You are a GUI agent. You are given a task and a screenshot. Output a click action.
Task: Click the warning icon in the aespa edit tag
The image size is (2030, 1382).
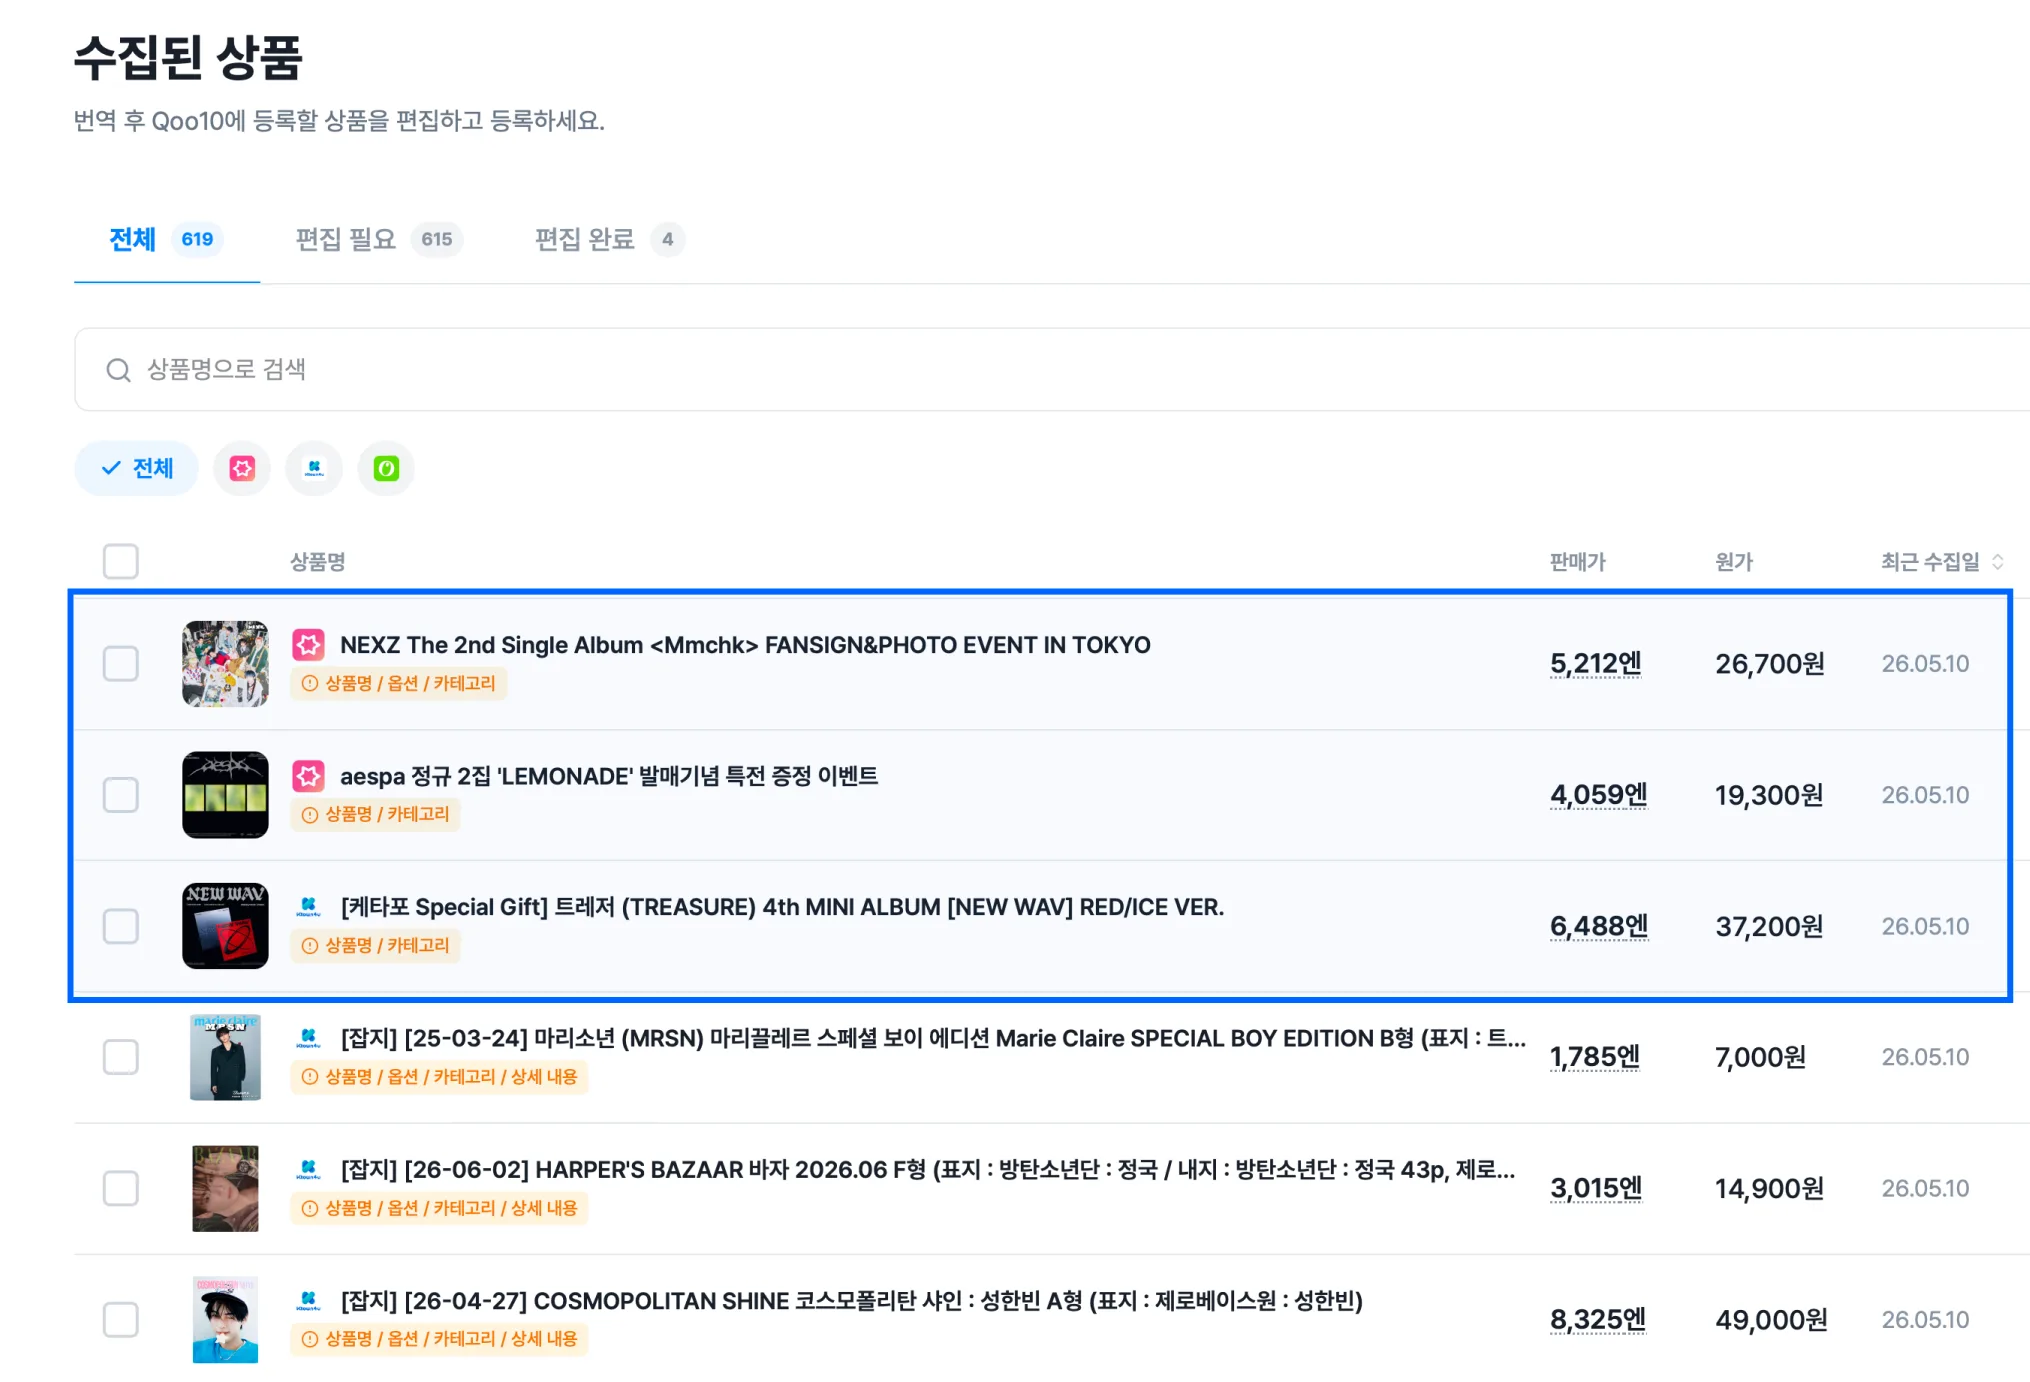(x=310, y=815)
